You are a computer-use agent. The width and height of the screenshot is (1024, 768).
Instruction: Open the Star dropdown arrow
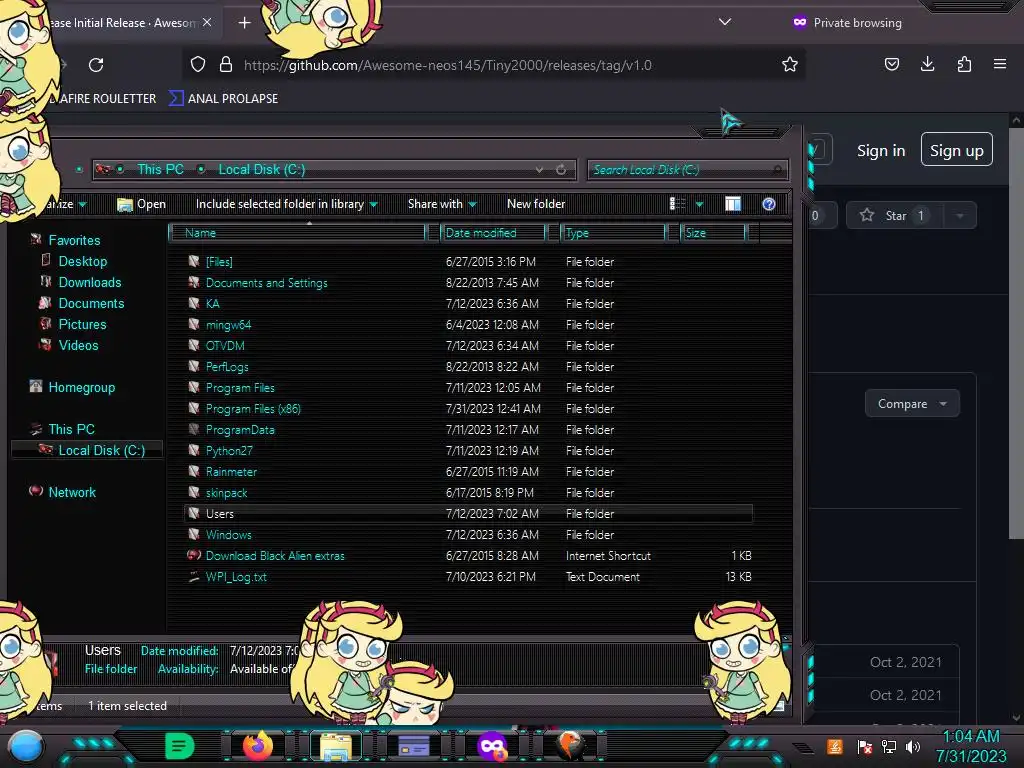pyautogui.click(x=959, y=216)
